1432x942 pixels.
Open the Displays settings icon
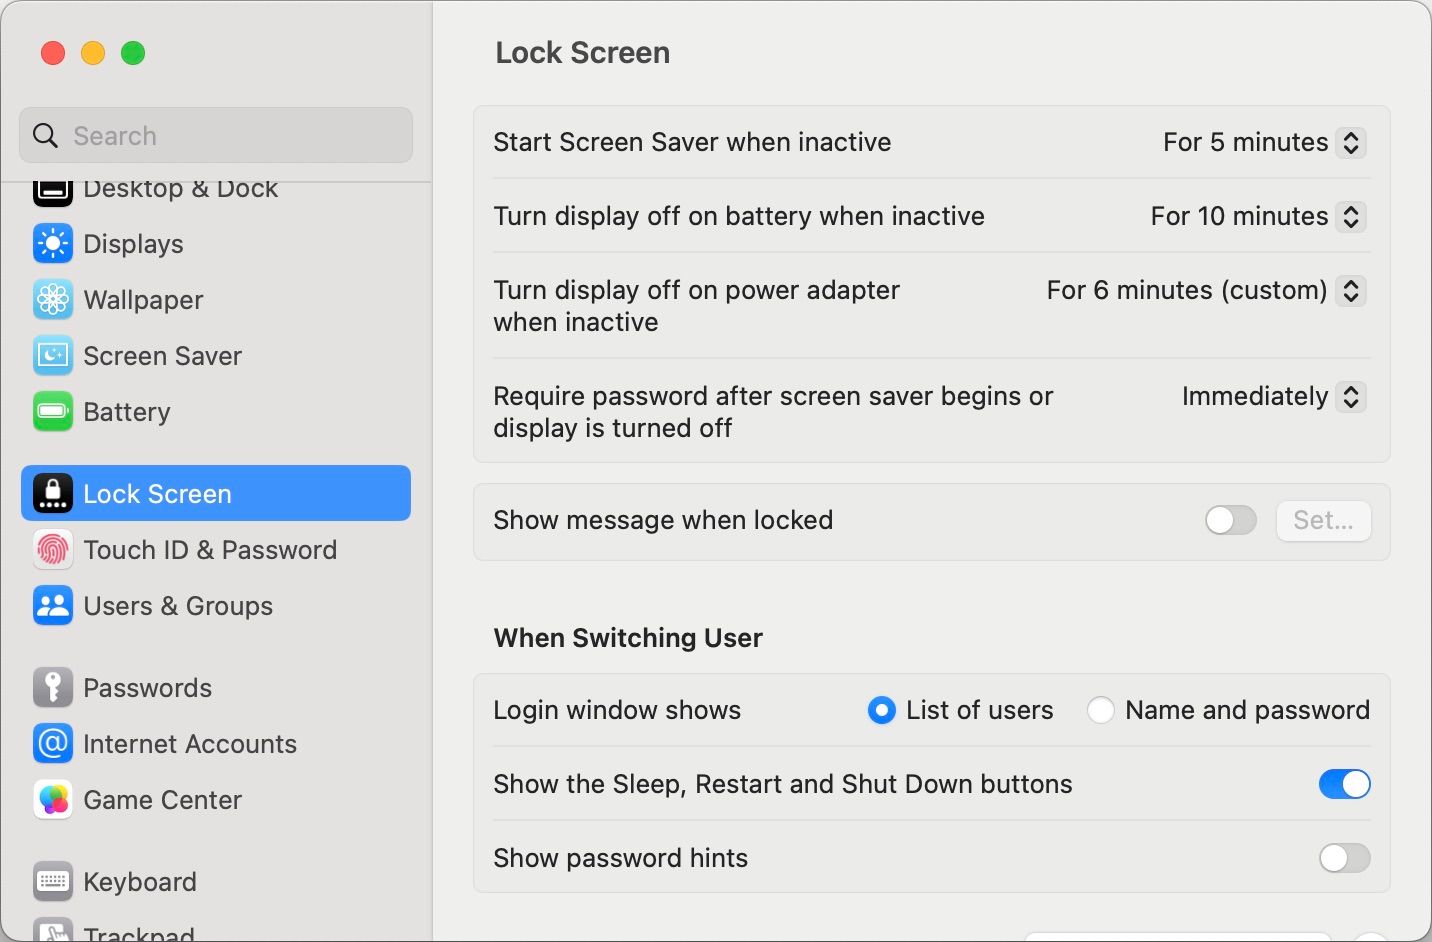tap(52, 243)
